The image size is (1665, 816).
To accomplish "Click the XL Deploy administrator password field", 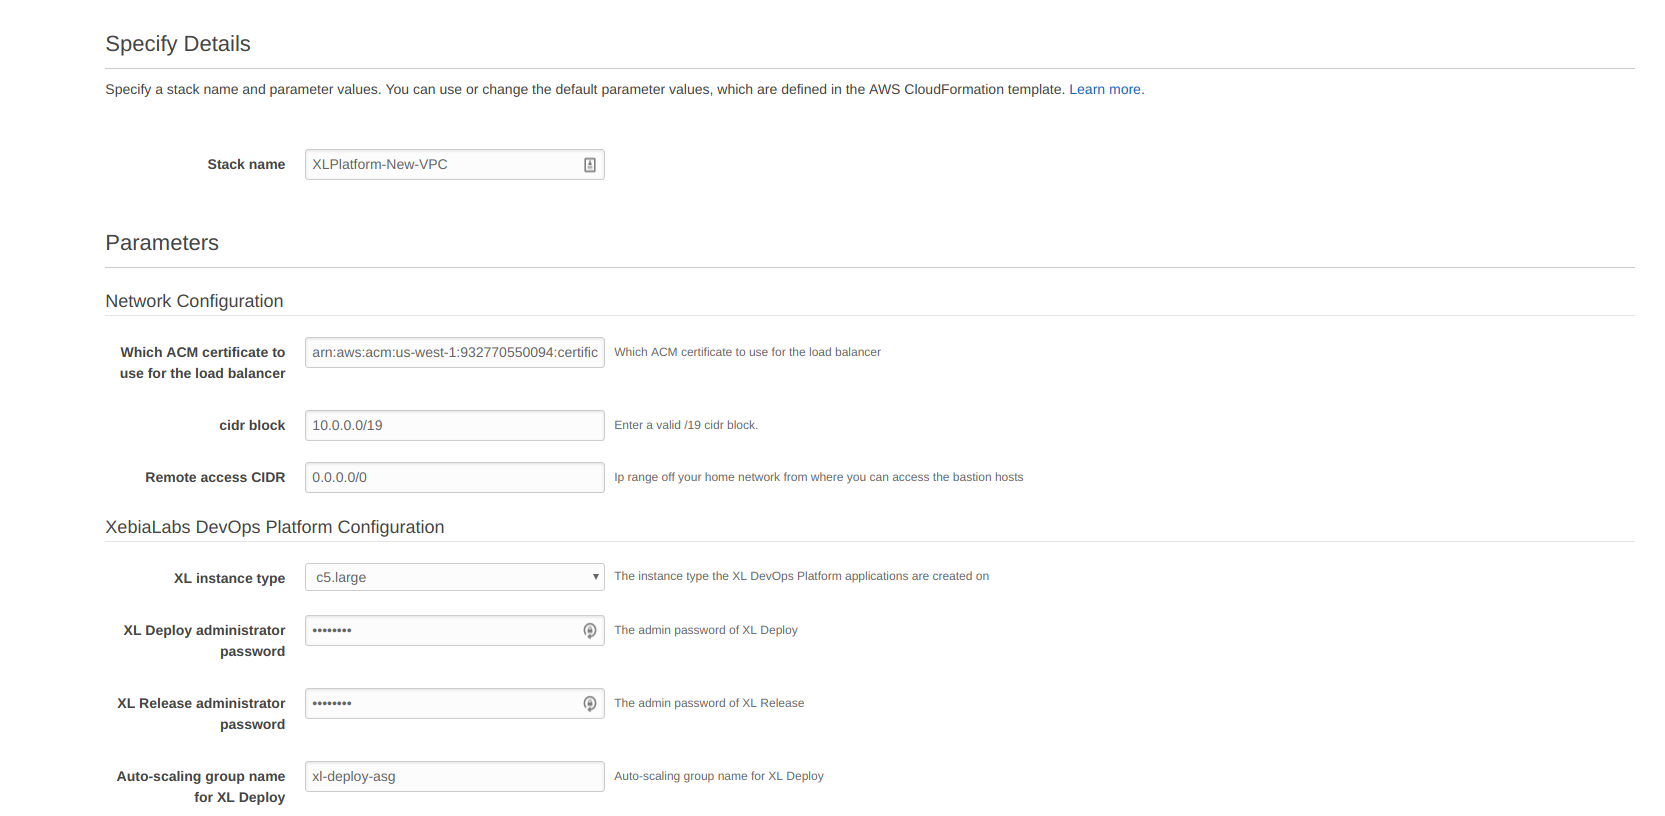I will pyautogui.click(x=454, y=630).
